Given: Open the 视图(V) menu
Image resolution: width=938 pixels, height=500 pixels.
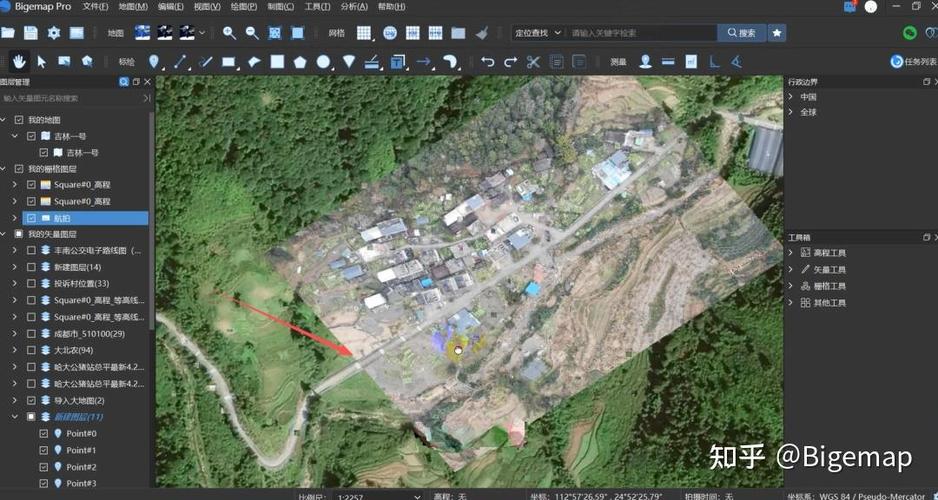Looking at the screenshot, I should (x=207, y=7).
